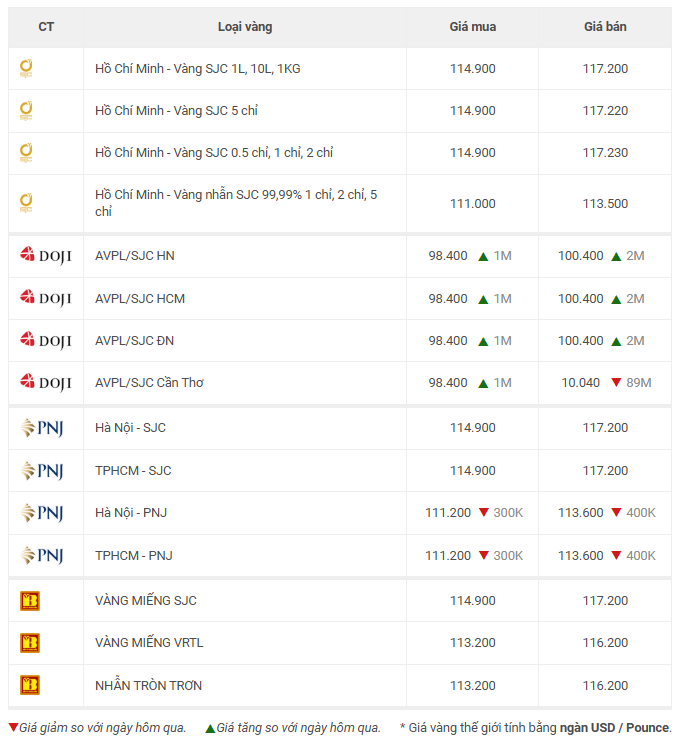Click sell price 116.200 for NHẪN TRÒN TRƠN
This screenshot has height=742, width=679.
click(x=605, y=686)
